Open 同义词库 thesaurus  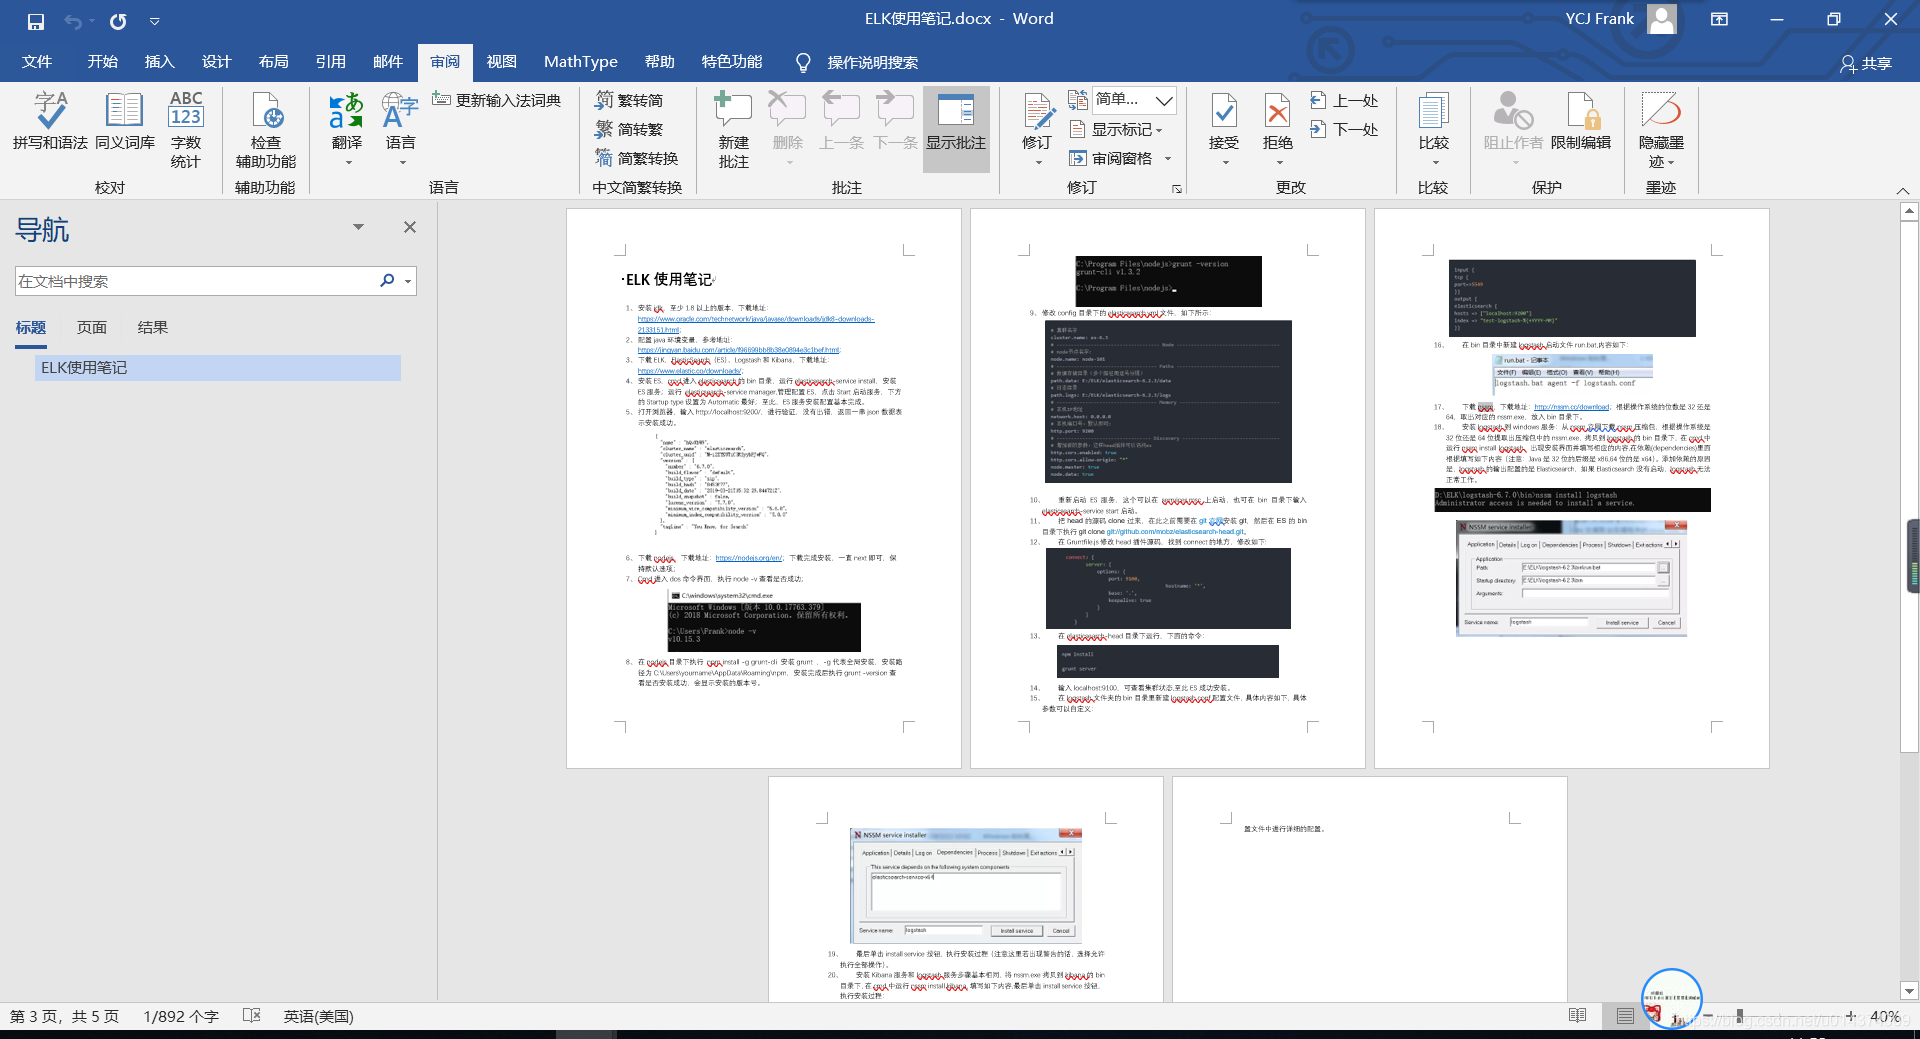[x=125, y=121]
